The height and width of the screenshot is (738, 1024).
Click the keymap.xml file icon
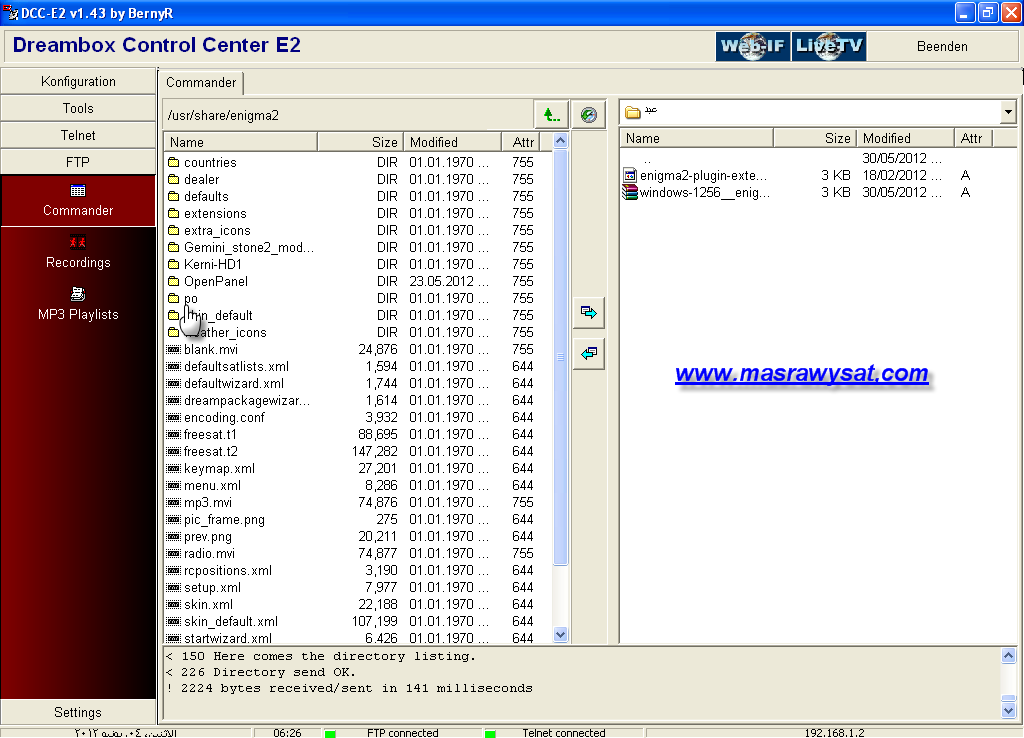click(x=173, y=468)
